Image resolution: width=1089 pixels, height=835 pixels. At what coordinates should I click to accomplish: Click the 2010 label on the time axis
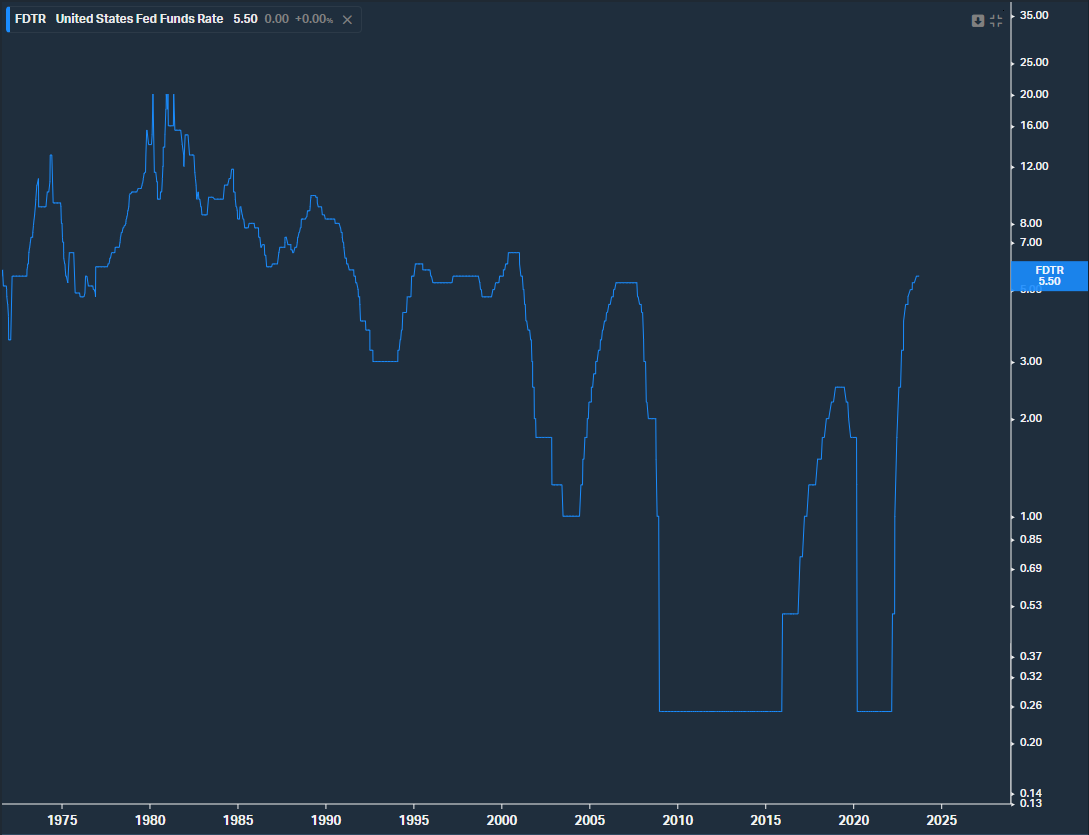coord(678,820)
